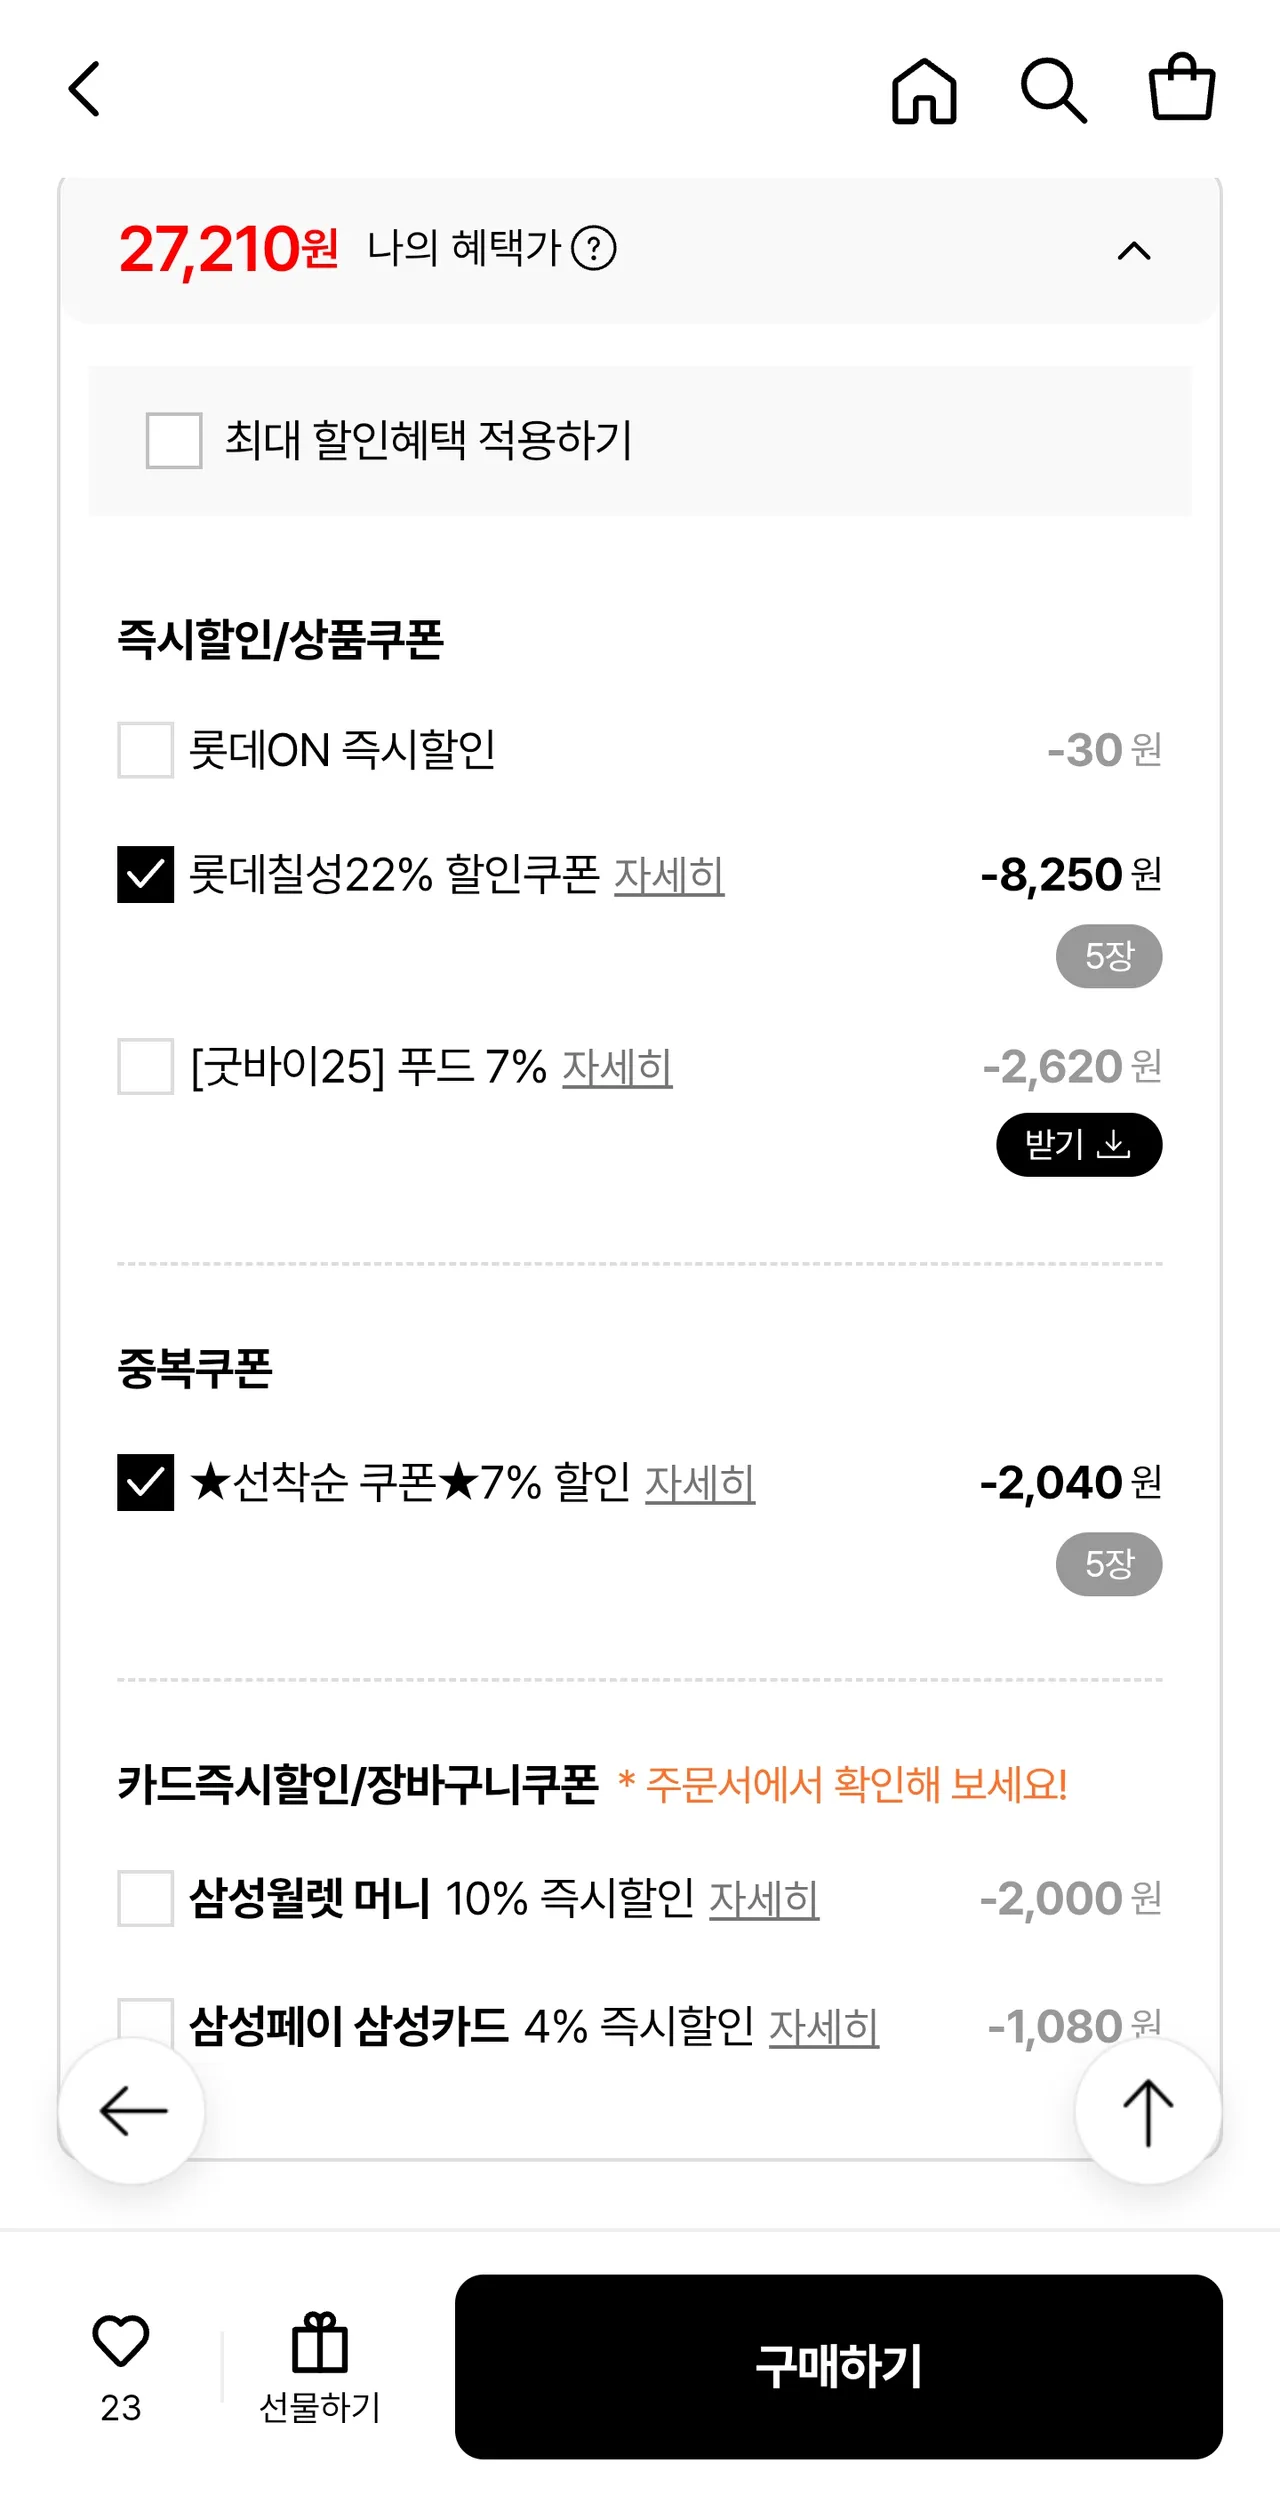Image resolution: width=1280 pixels, height=2502 pixels.
Task: Download the 푸드 7% coupon via 받기
Action: click(1079, 1145)
